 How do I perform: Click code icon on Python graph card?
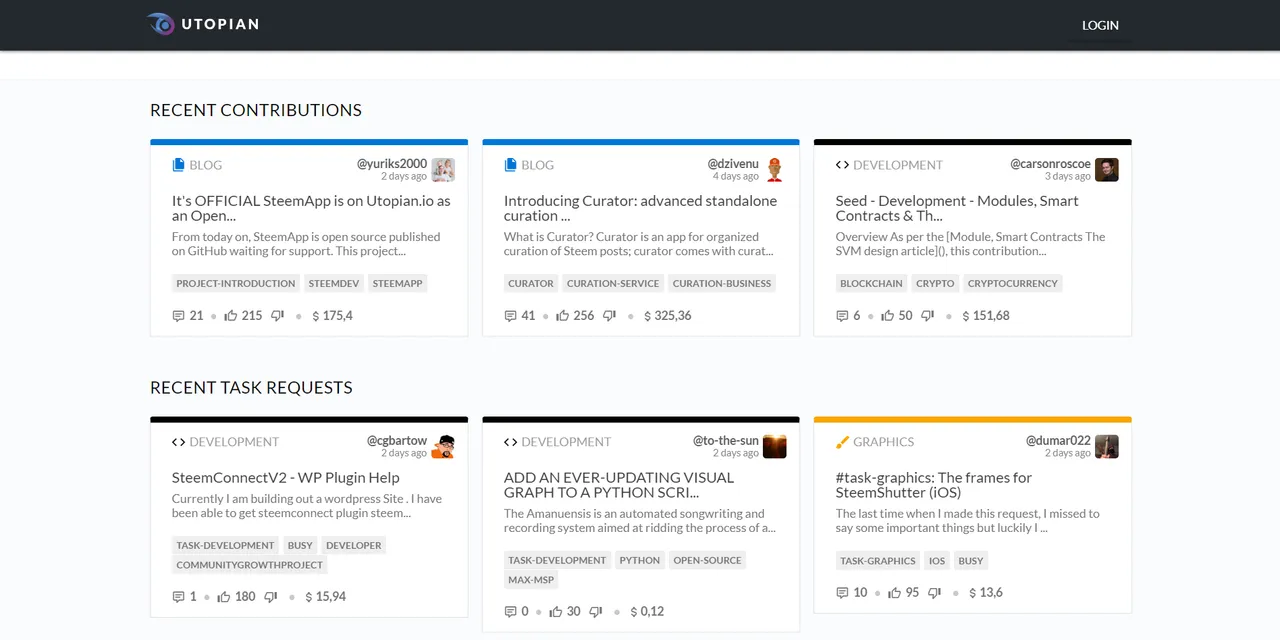click(x=510, y=442)
